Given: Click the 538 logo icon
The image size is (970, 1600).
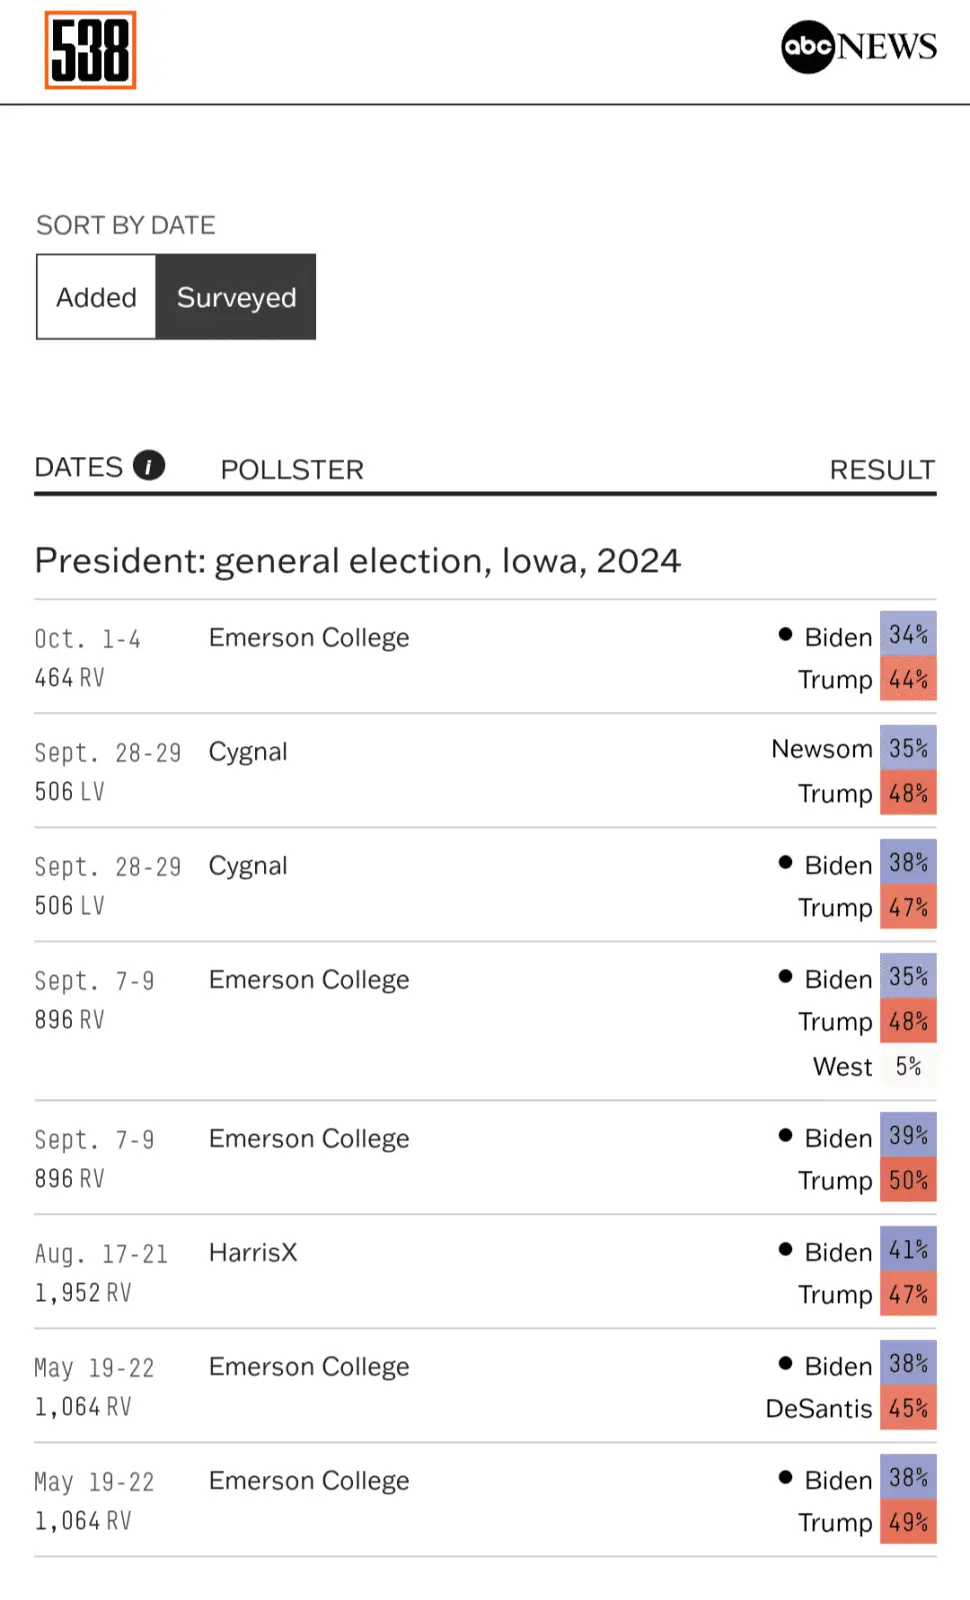Looking at the screenshot, I should 90,50.
